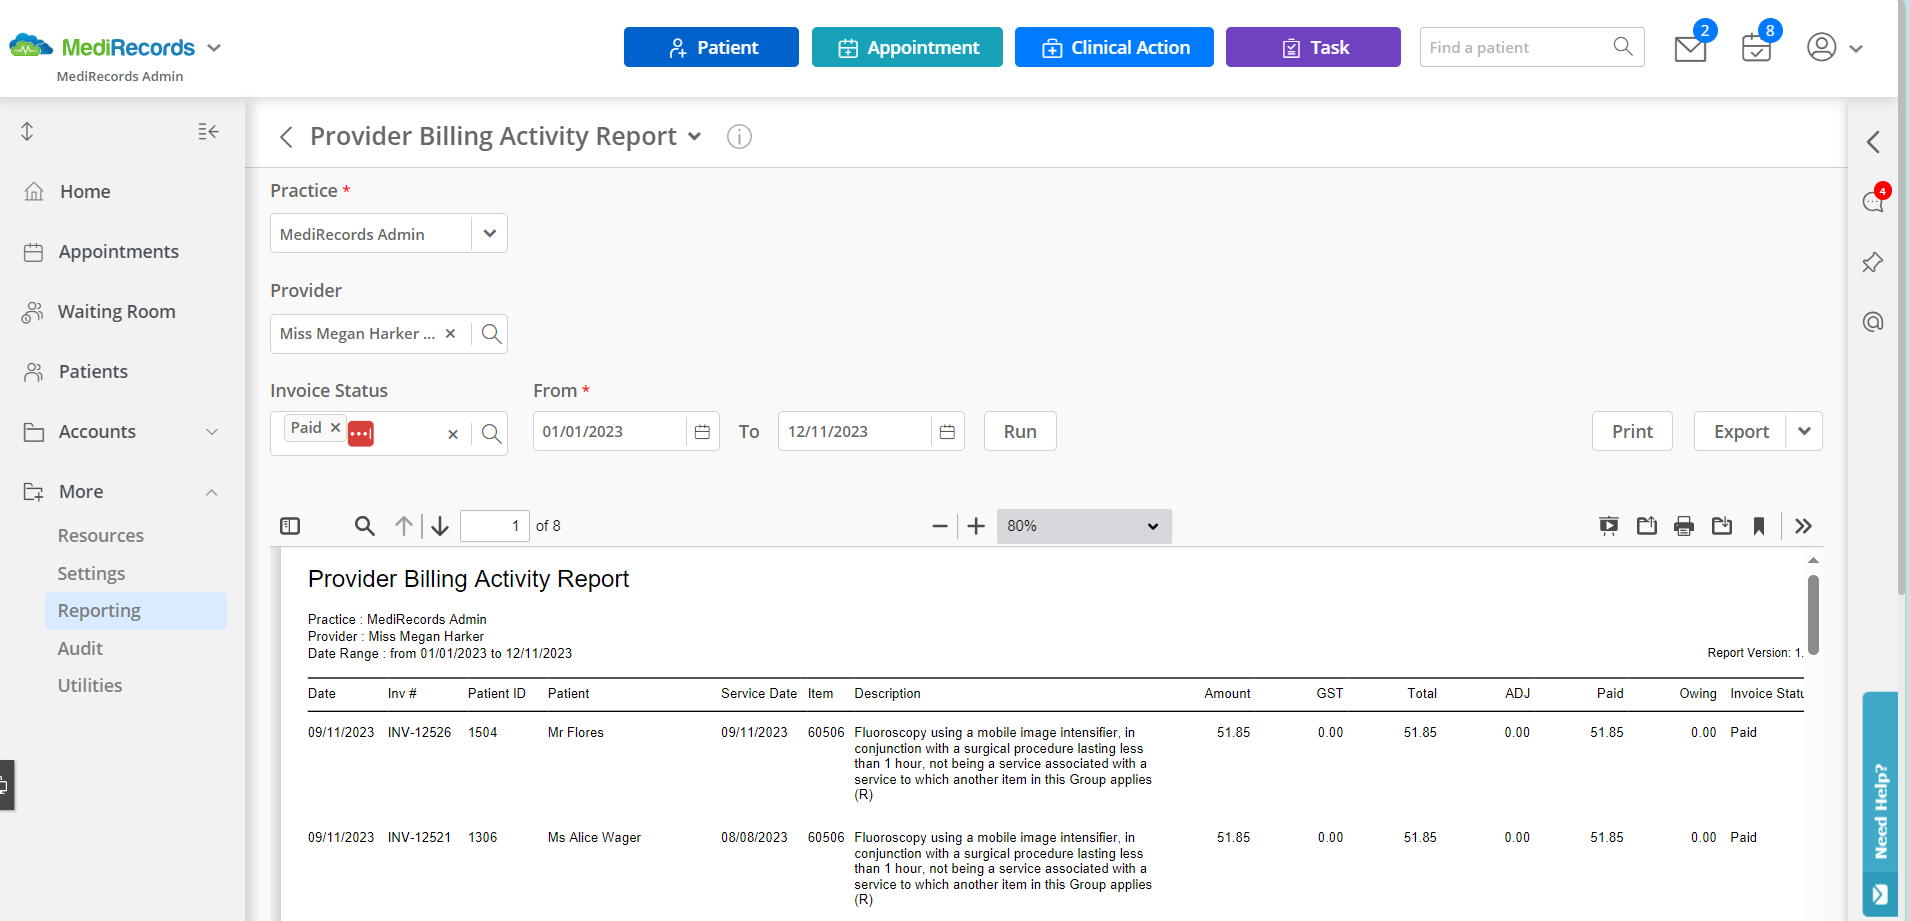The width and height of the screenshot is (1910, 921).
Task: Click the Clinical Action button
Action: click(x=1114, y=47)
